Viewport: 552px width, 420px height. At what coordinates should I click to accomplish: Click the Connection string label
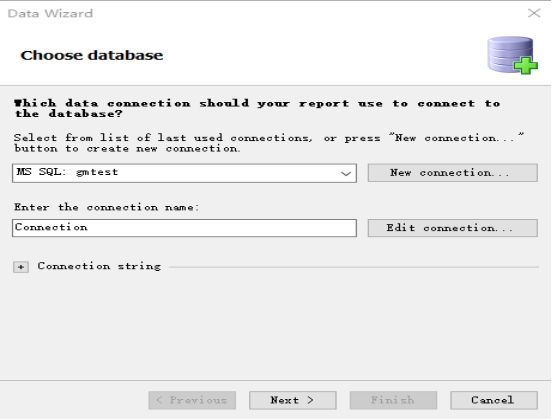tap(99, 267)
